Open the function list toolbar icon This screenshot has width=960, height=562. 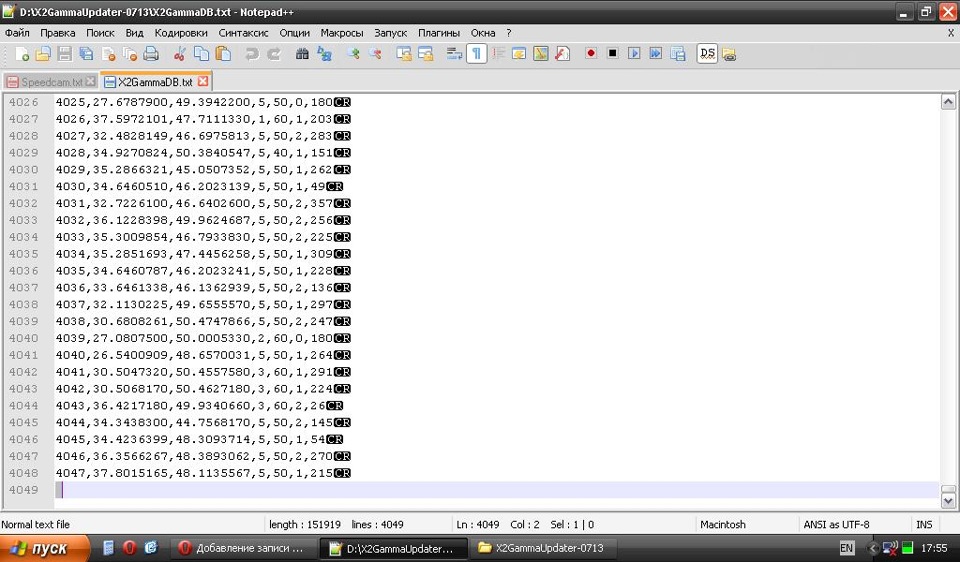coord(562,54)
